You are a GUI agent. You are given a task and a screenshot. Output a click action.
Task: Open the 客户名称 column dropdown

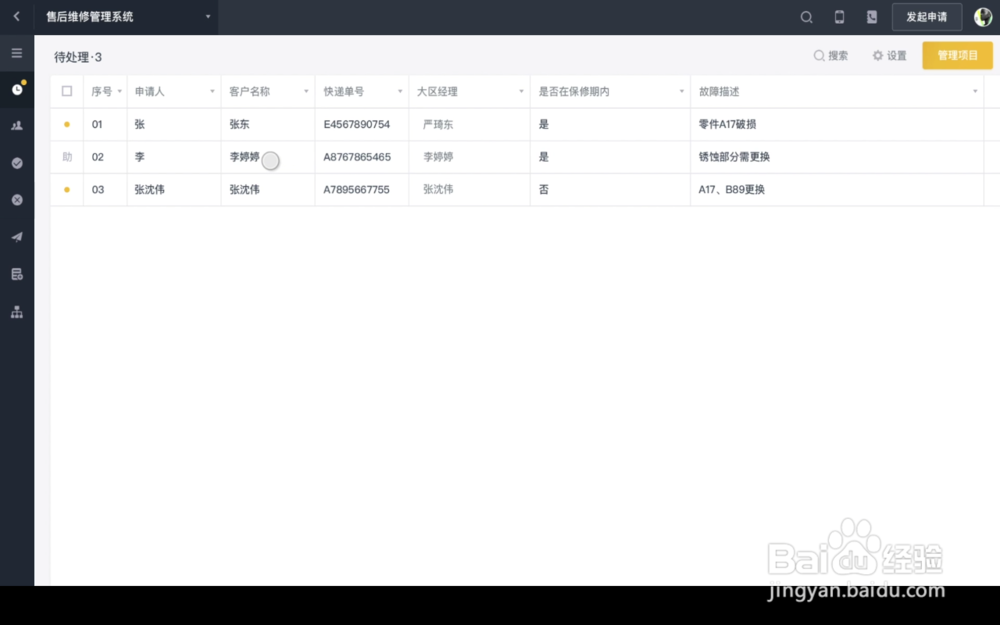[306, 91]
